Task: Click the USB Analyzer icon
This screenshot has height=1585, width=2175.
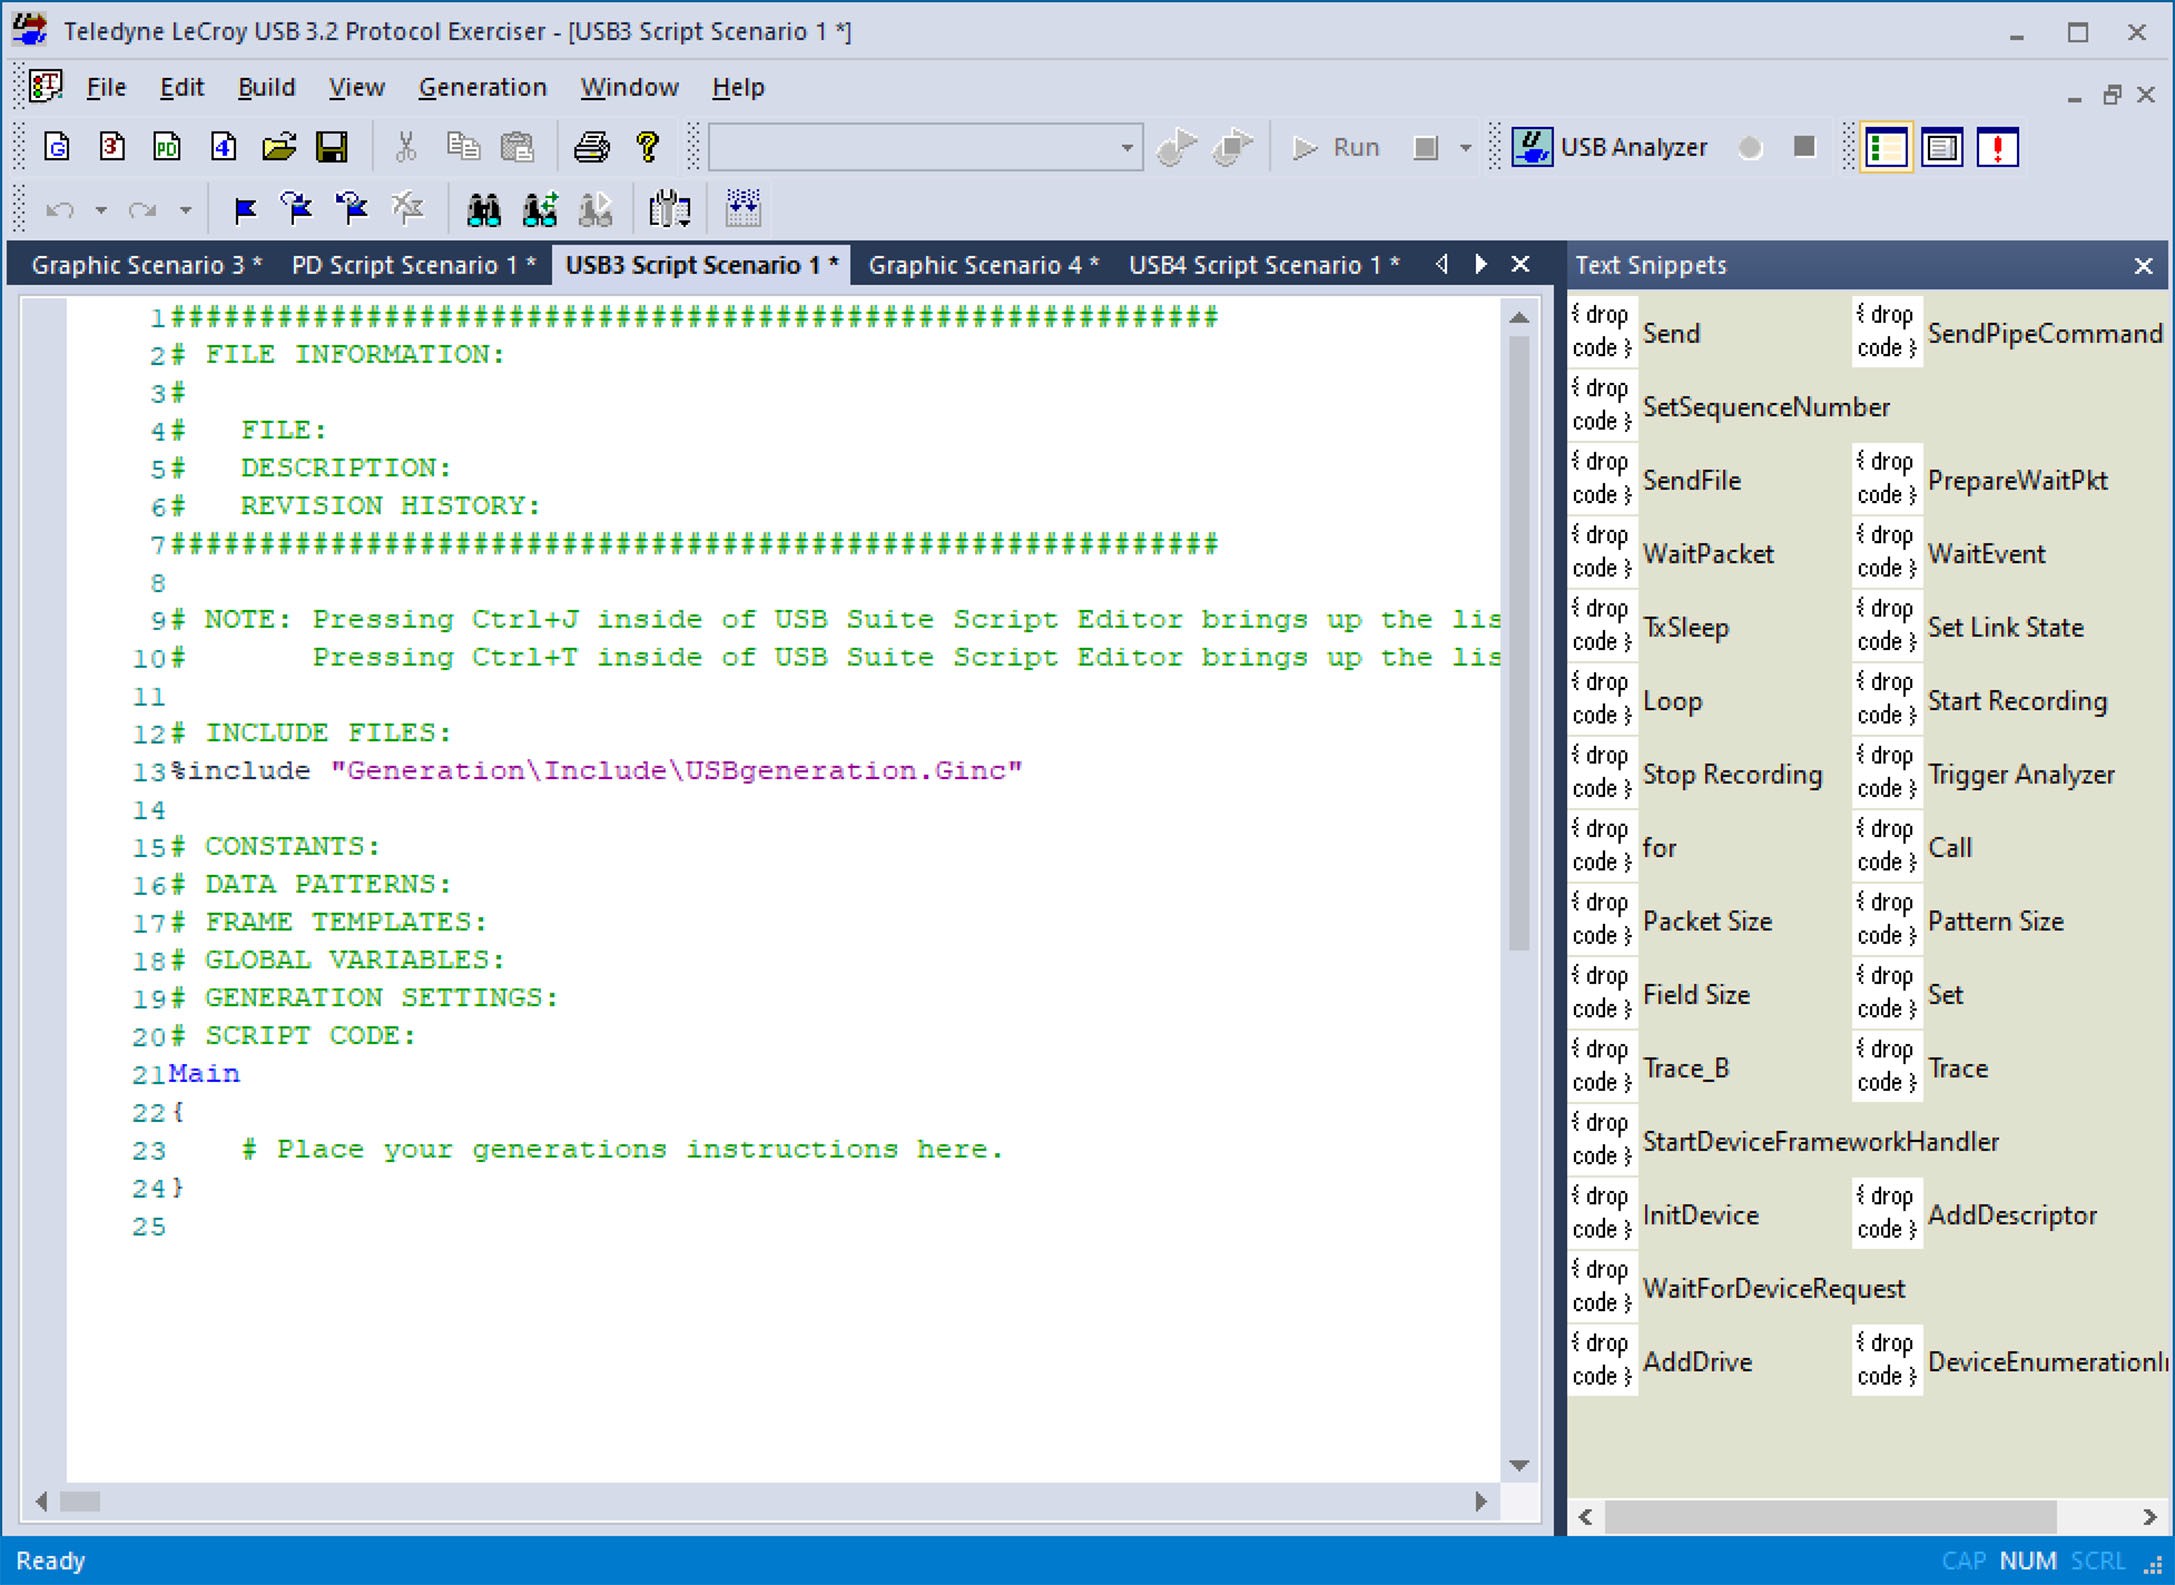Action: [1531, 147]
